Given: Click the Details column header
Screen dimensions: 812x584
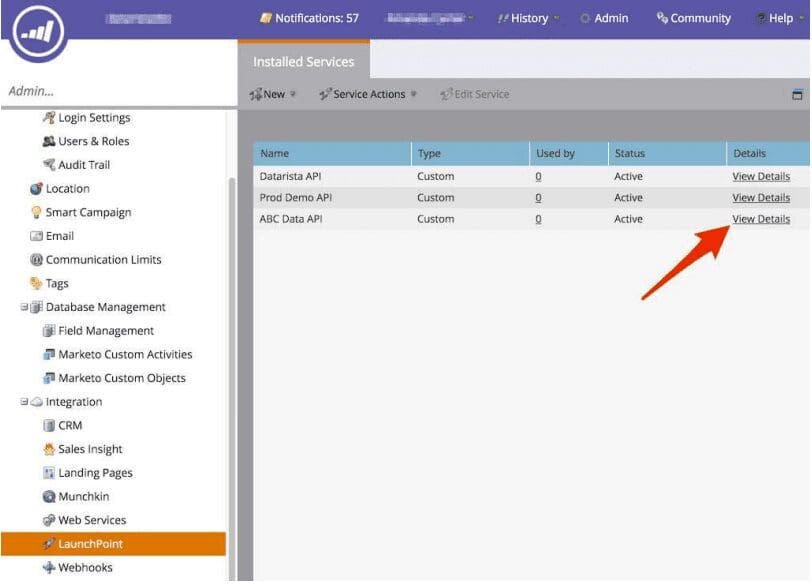Looking at the screenshot, I should 768,154.
